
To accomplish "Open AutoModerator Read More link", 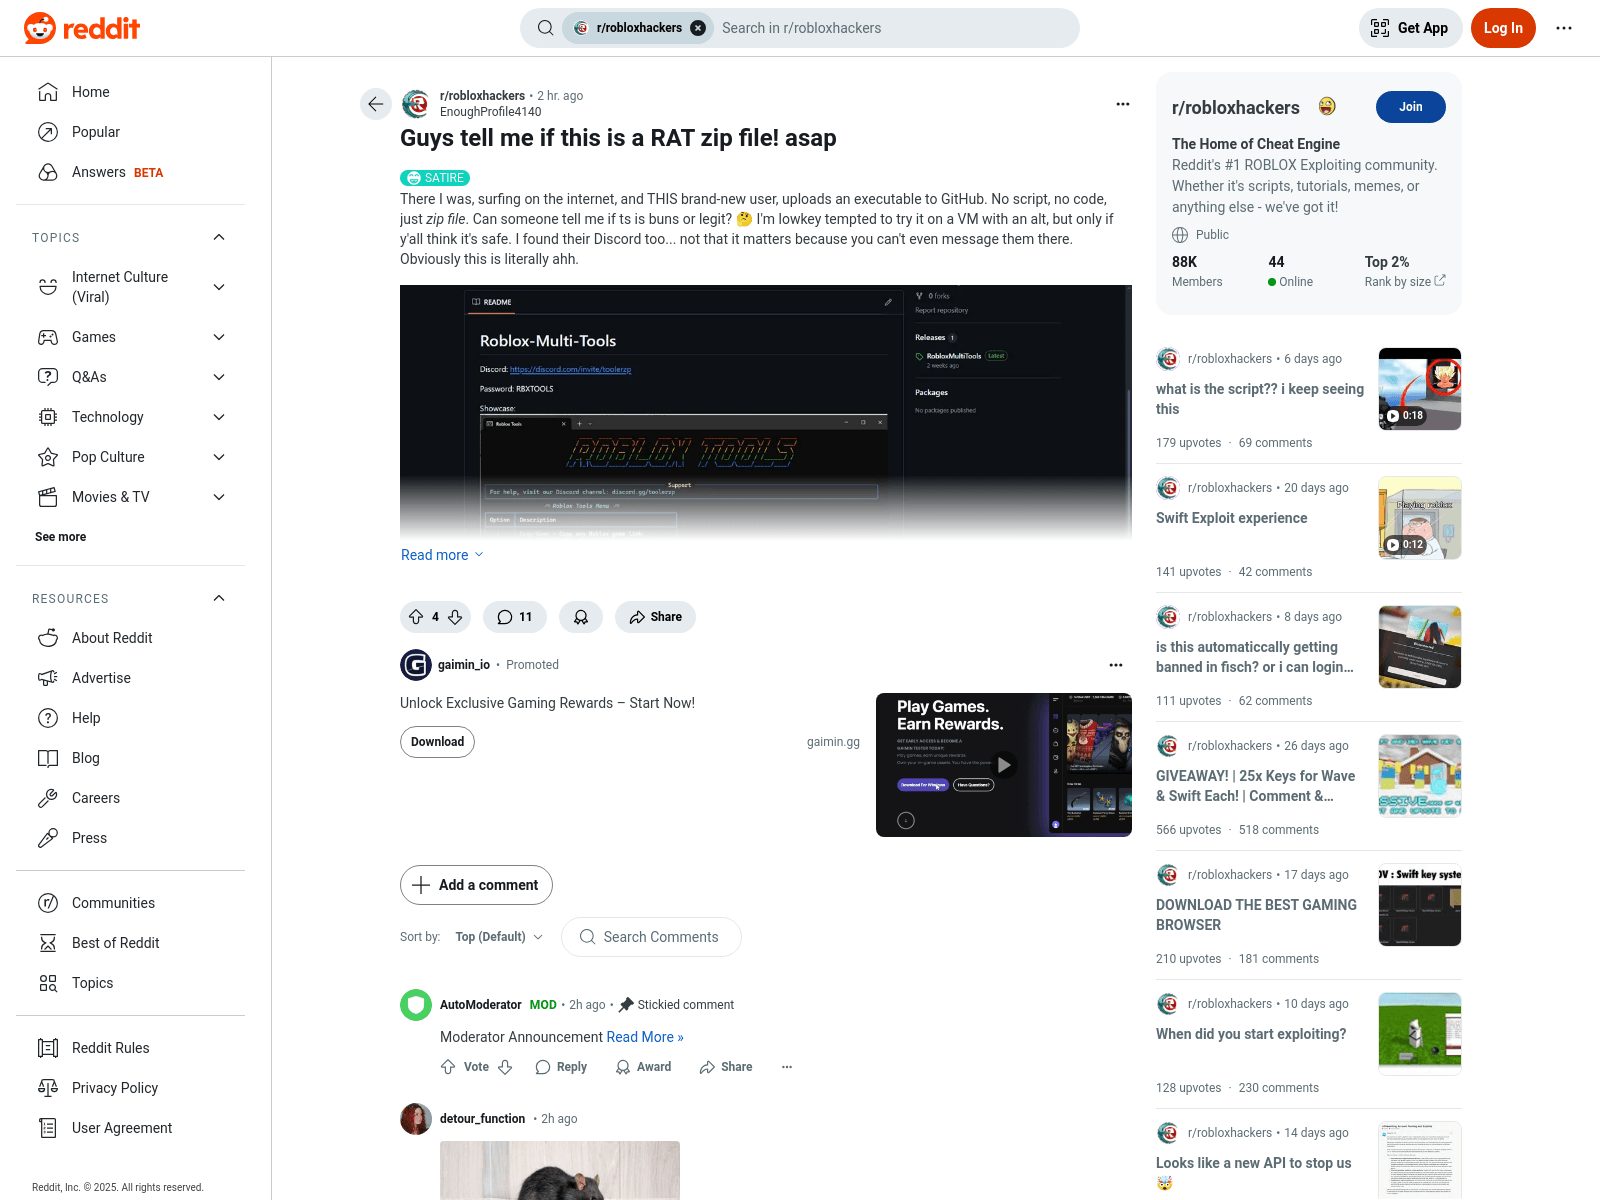I will (645, 1037).
